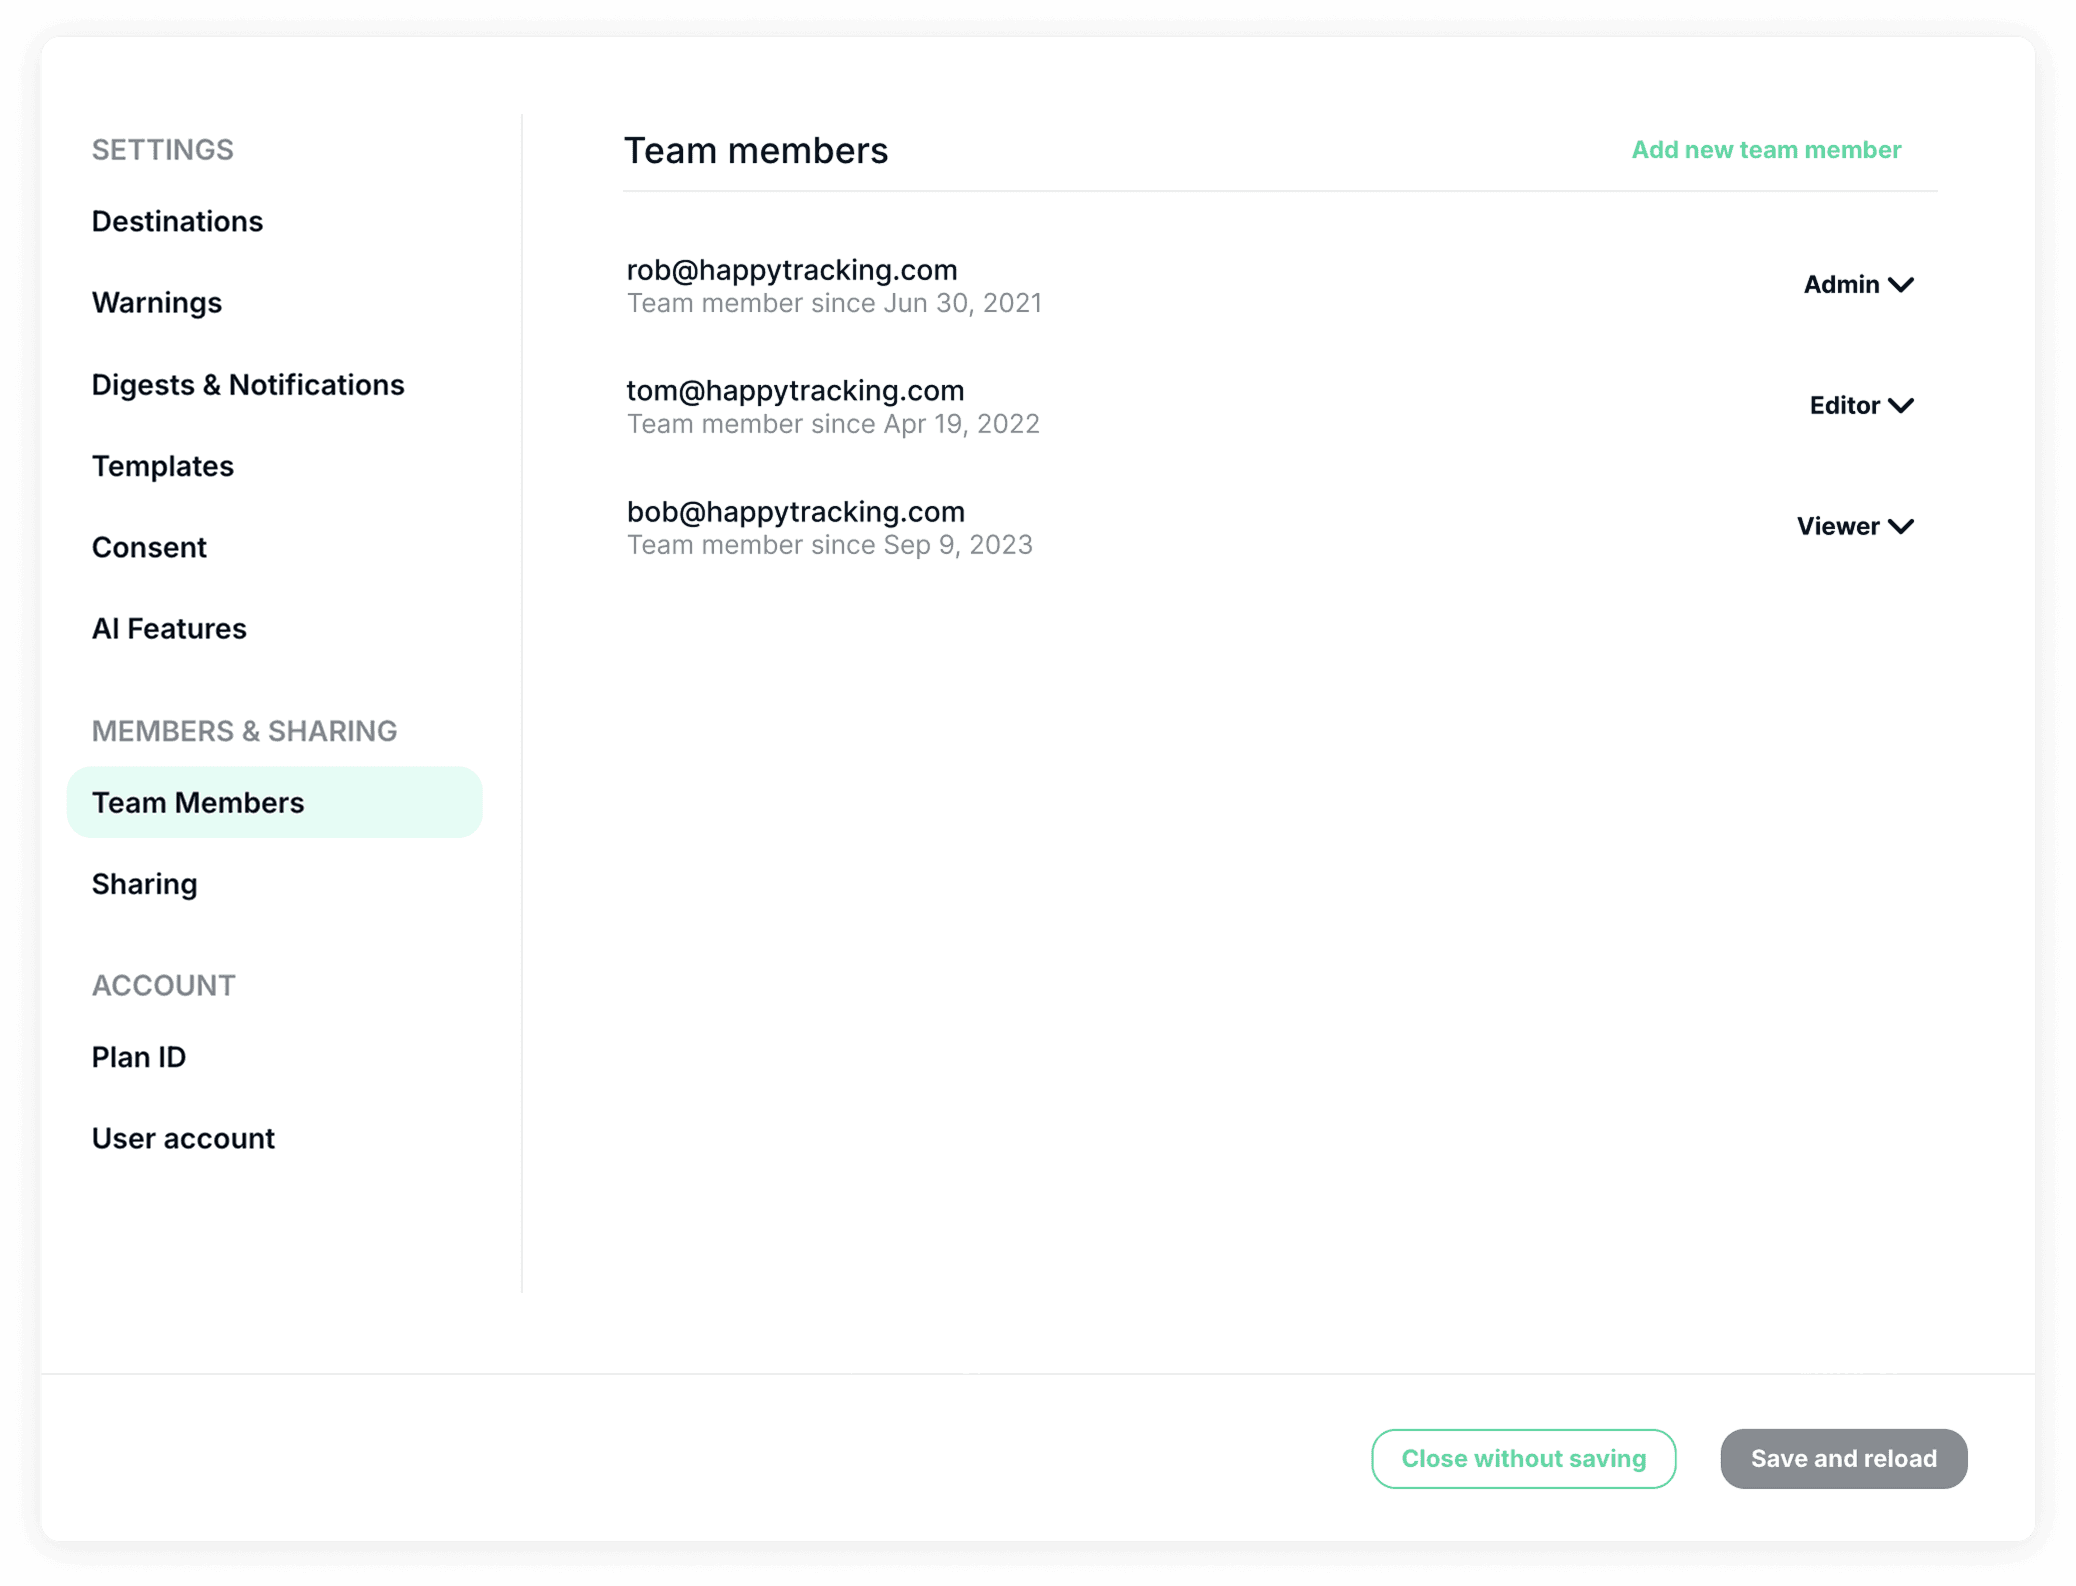This screenshot has height=1586, width=2076.
Task: Switch to the Sharing section
Action: click(x=145, y=884)
